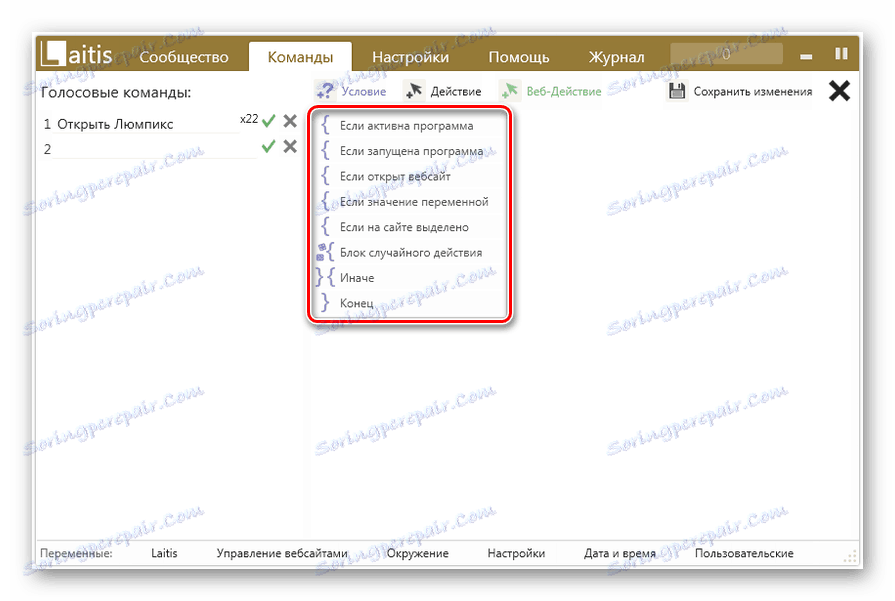Click the brace icon beside Если значение переменной
The height and width of the screenshot is (601, 895).
tap(325, 201)
